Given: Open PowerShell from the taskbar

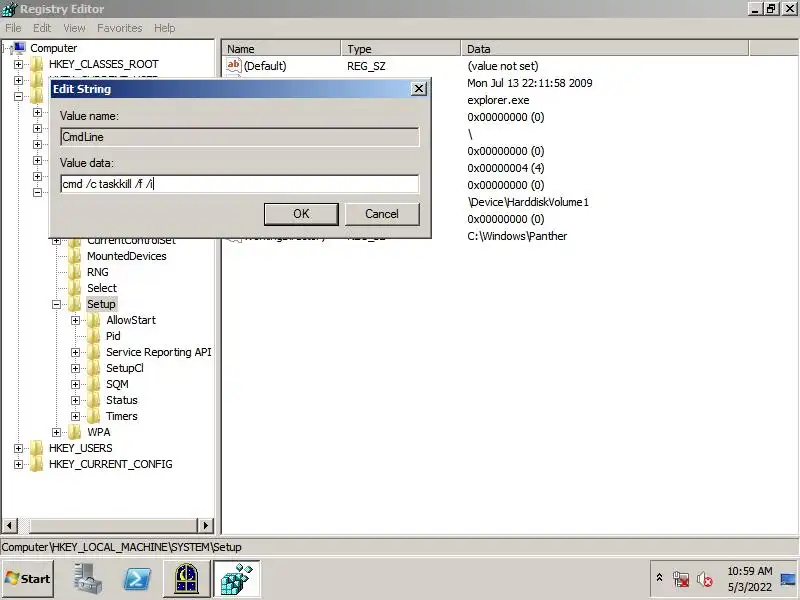Looking at the screenshot, I should click(x=138, y=579).
